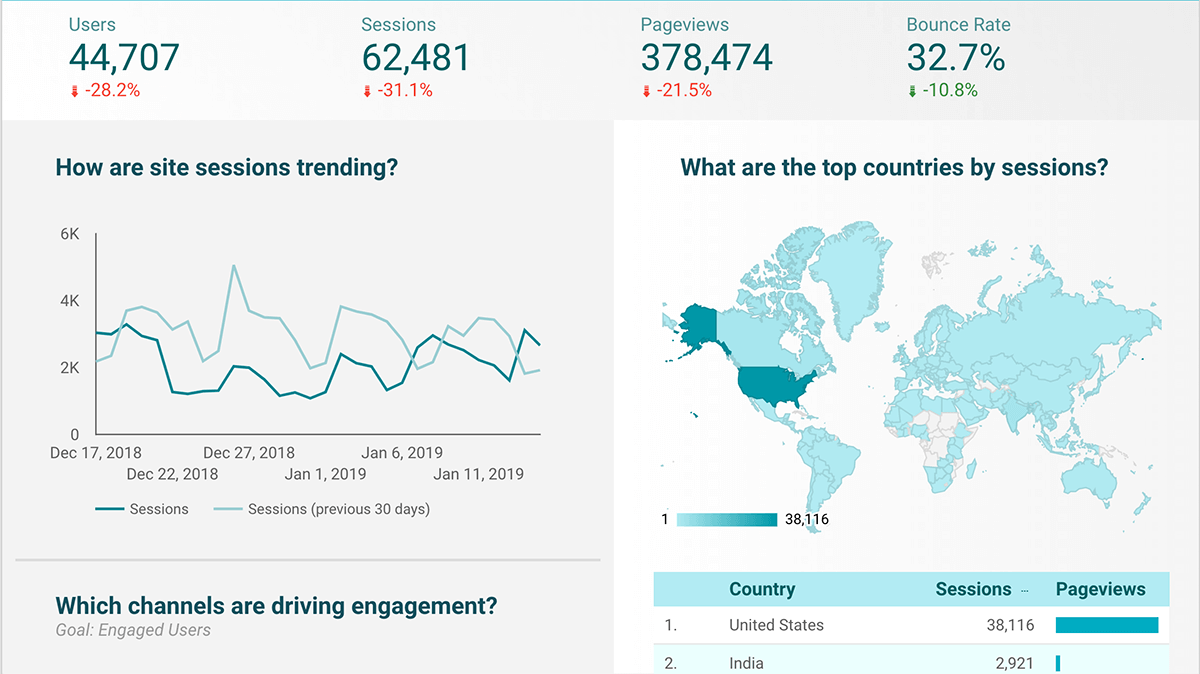The height and width of the screenshot is (674, 1200).
Task: Select the 'Sessions (previous 30 days)' legend entry
Action: (x=322, y=509)
